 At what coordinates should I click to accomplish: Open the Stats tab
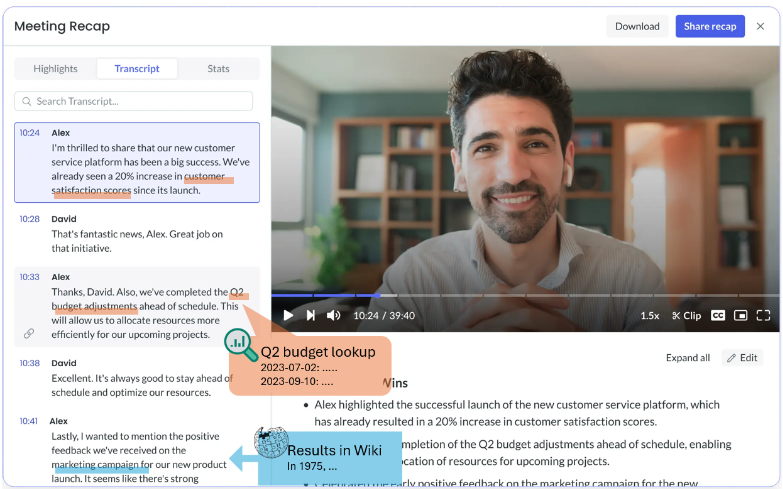tap(218, 68)
